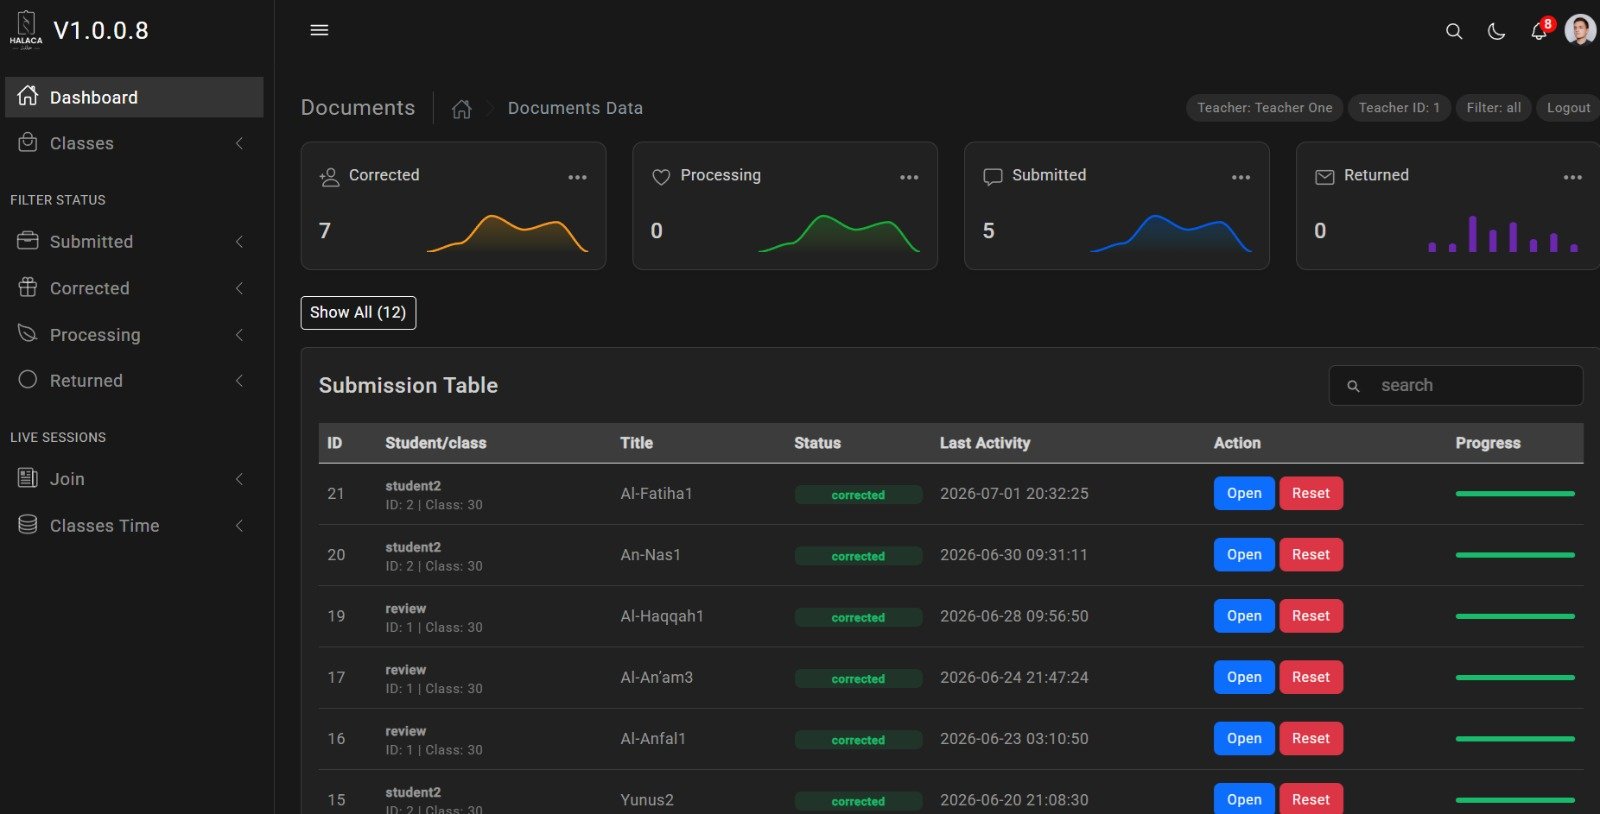Toggle dark mode moon icon
The height and width of the screenshot is (814, 1600).
(x=1496, y=32)
